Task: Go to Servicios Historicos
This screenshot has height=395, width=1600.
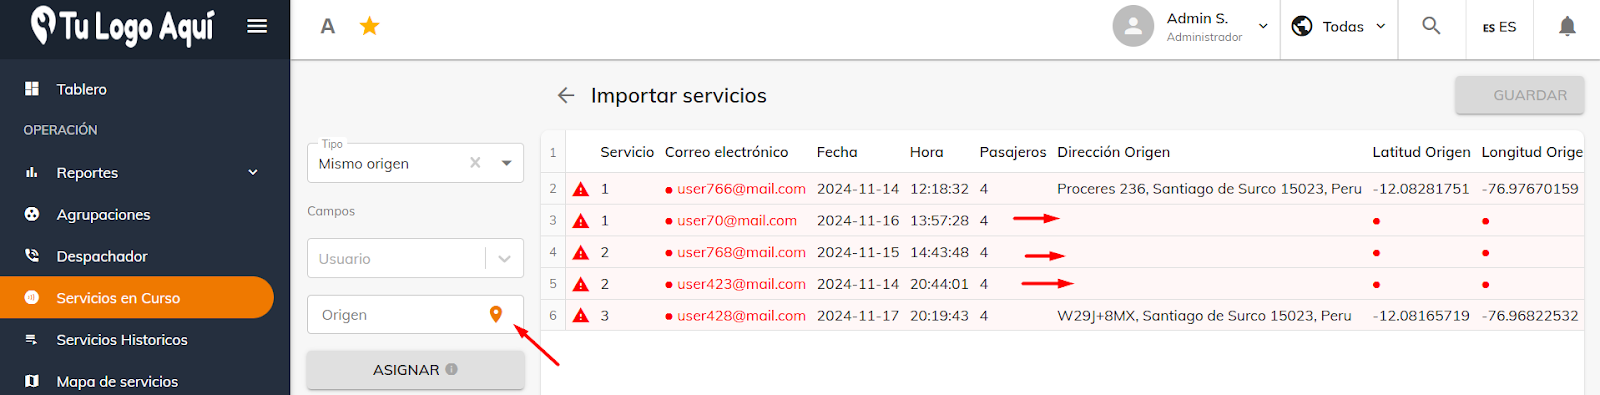Action: click(x=122, y=340)
